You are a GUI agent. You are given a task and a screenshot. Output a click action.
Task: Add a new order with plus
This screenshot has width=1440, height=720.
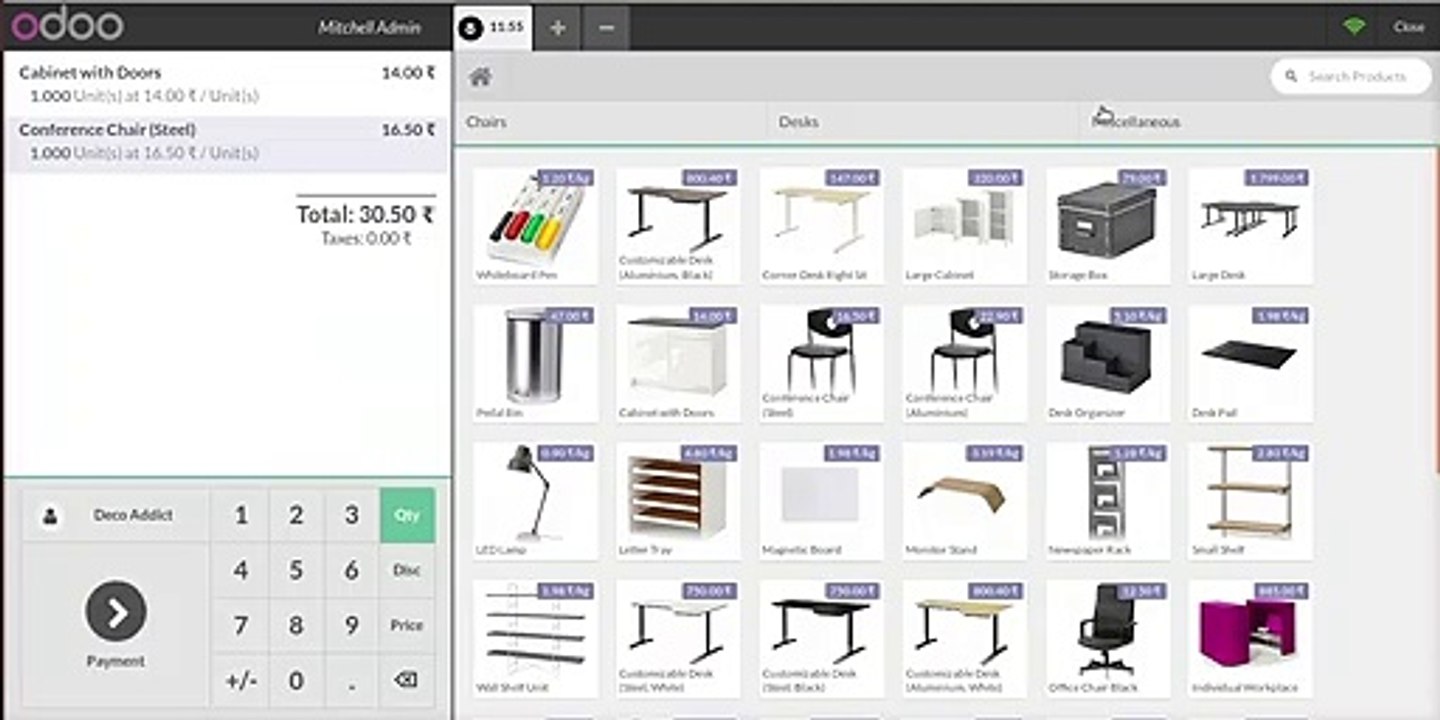[558, 28]
